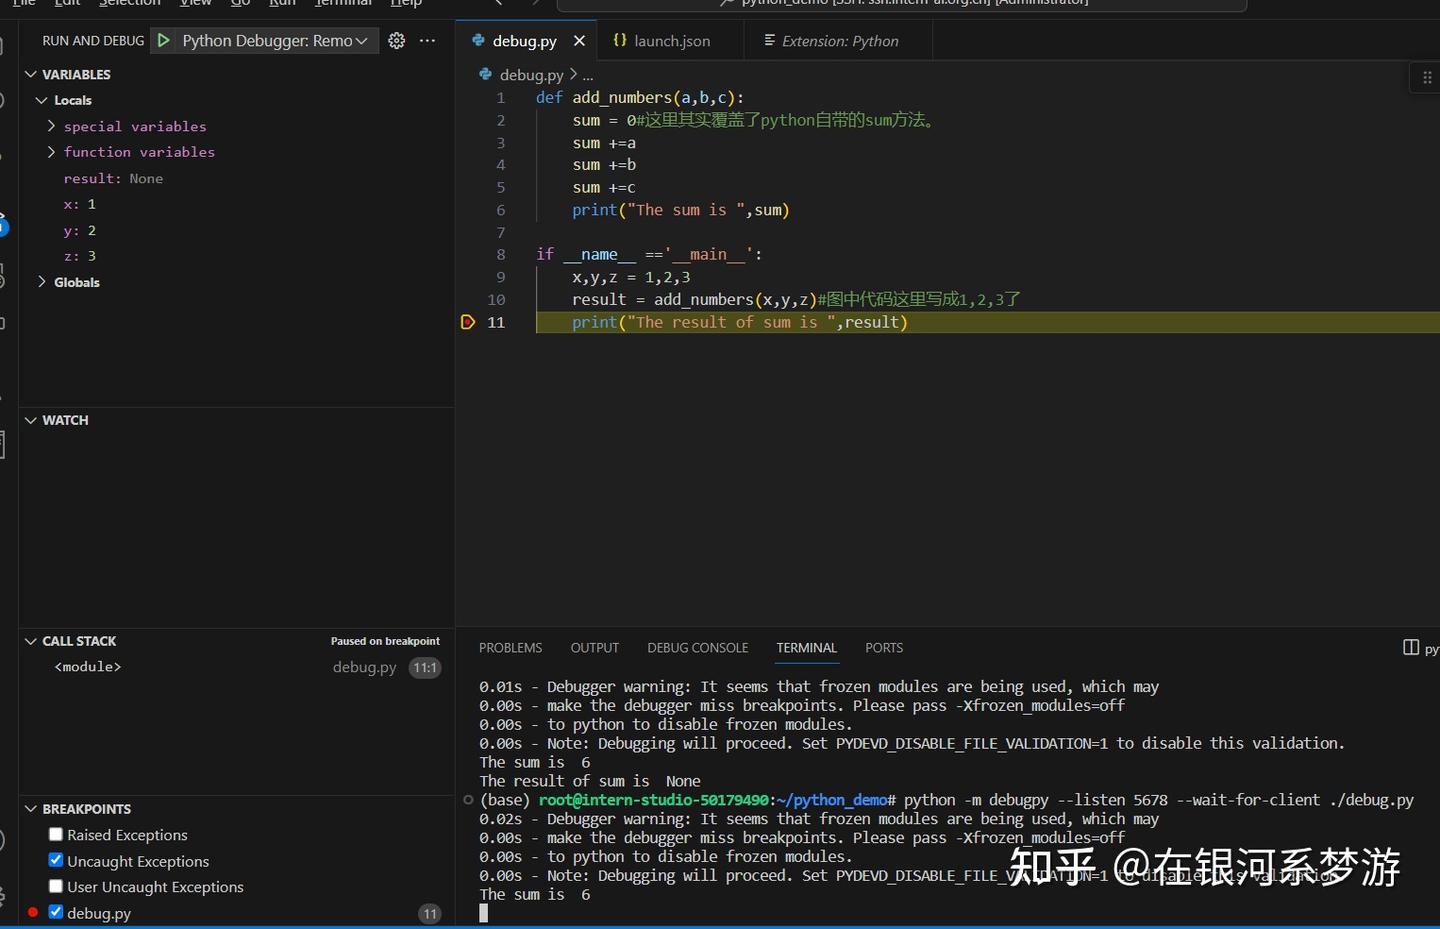The image size is (1440, 929).
Task: Open the Help menu
Action: click(x=406, y=3)
